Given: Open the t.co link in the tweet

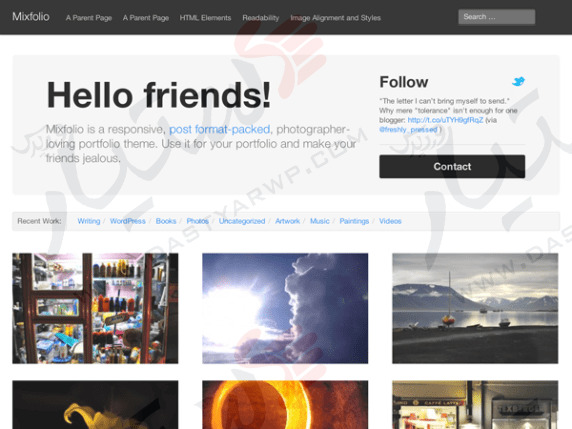Looking at the screenshot, I should tap(445, 120).
